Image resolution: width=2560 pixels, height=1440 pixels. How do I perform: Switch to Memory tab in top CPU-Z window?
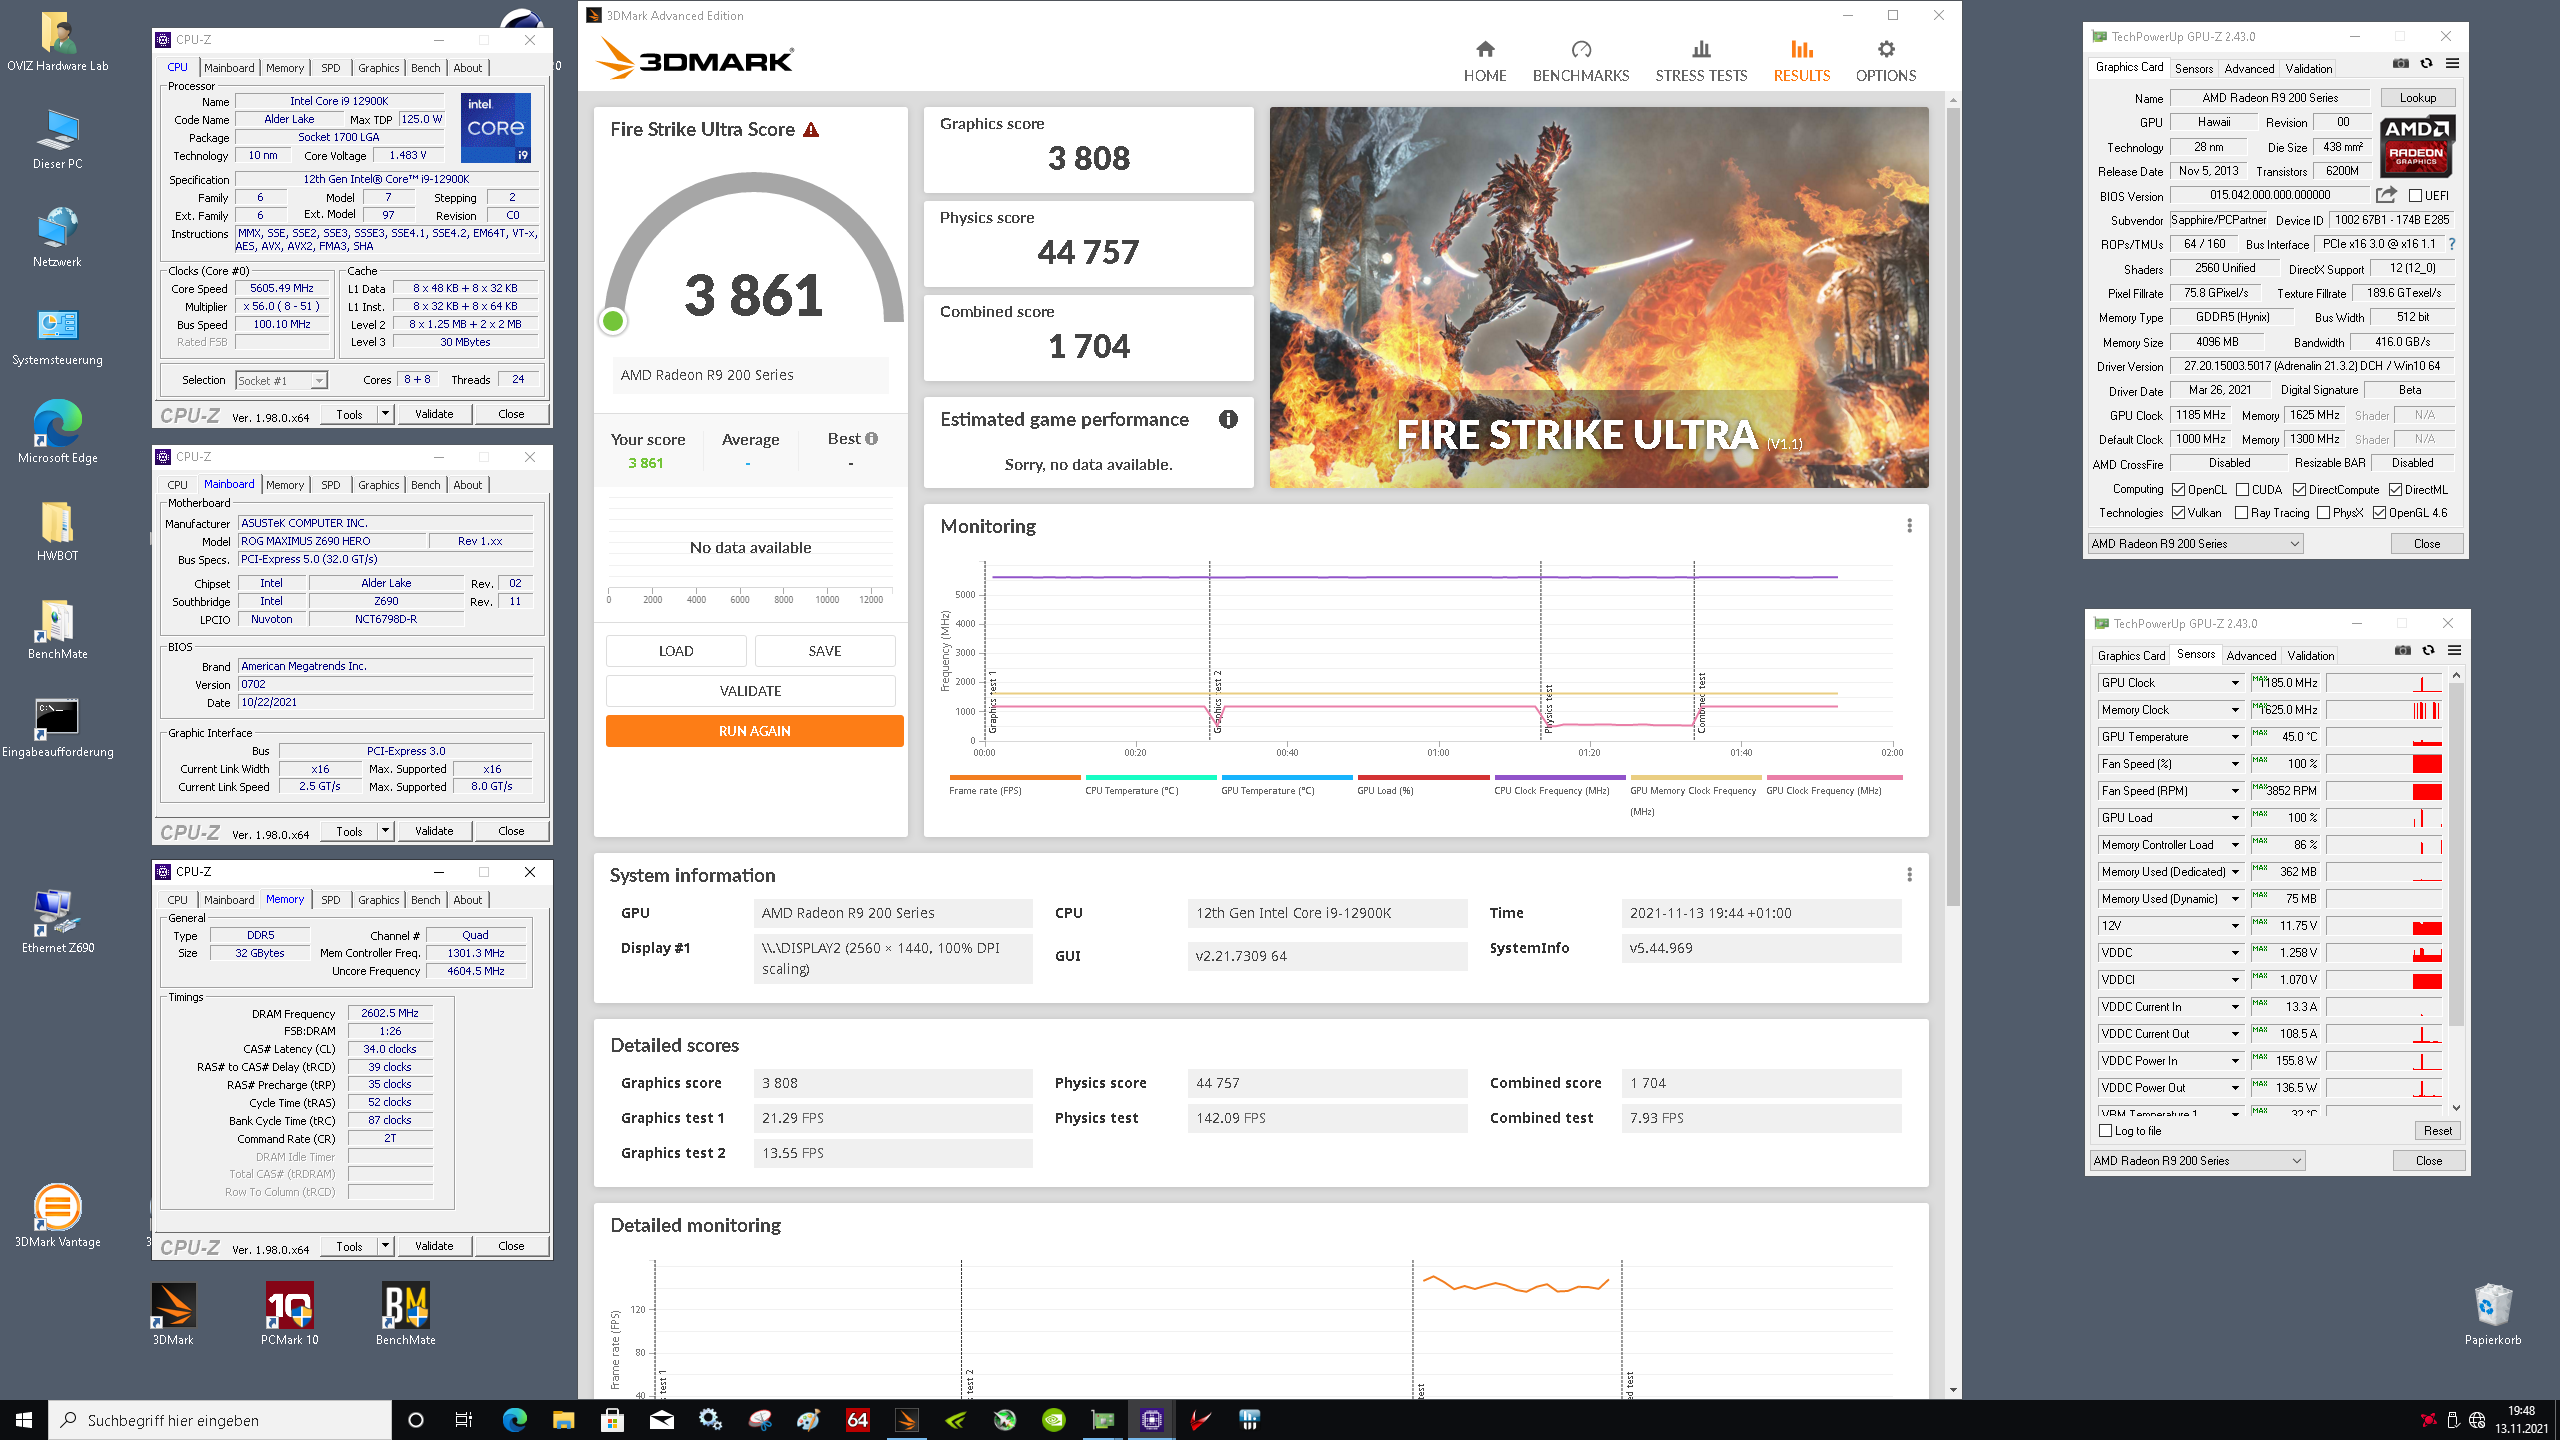tap(285, 68)
